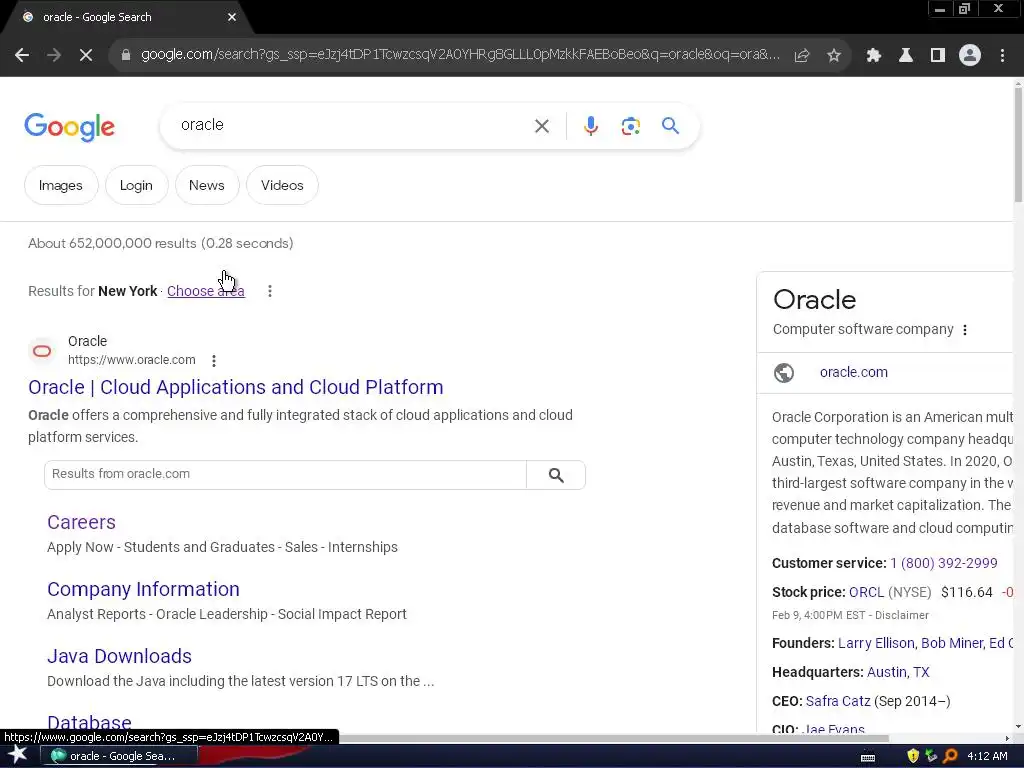Toggle the browser side panel
This screenshot has width=1024, height=768.
tap(938, 56)
